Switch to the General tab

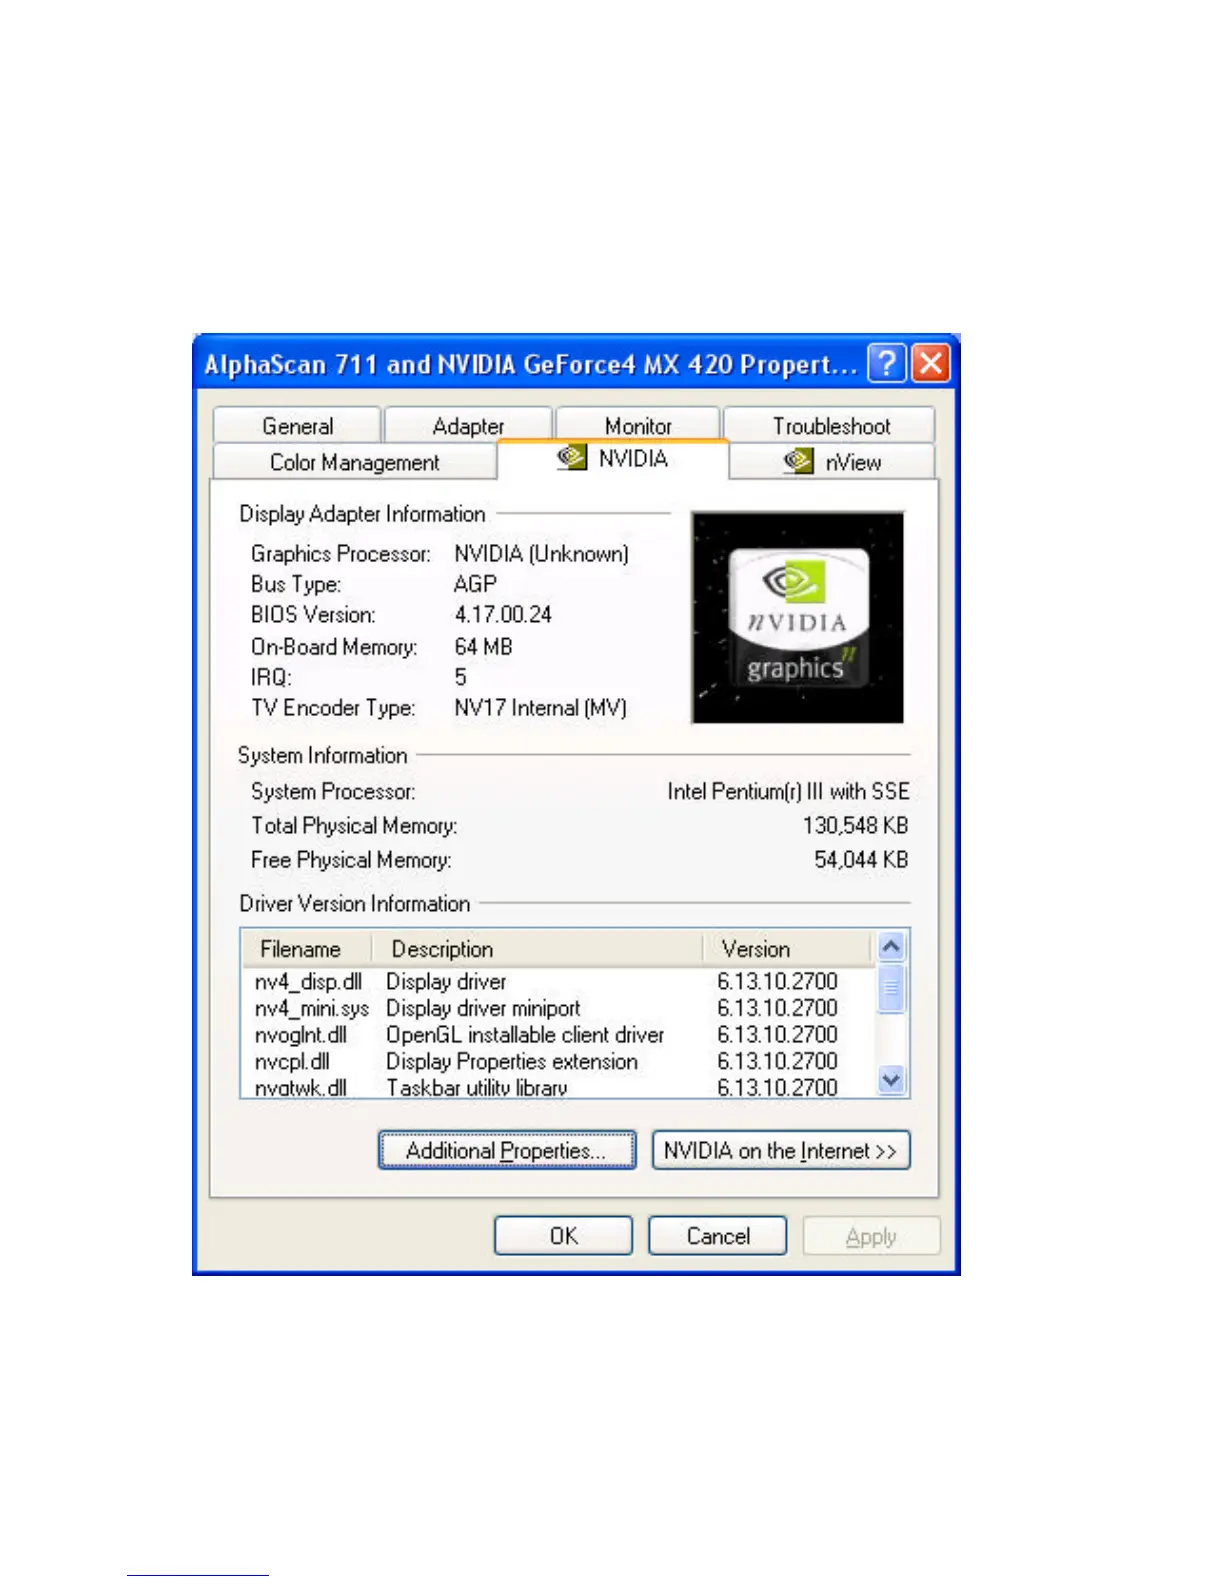pos(297,426)
